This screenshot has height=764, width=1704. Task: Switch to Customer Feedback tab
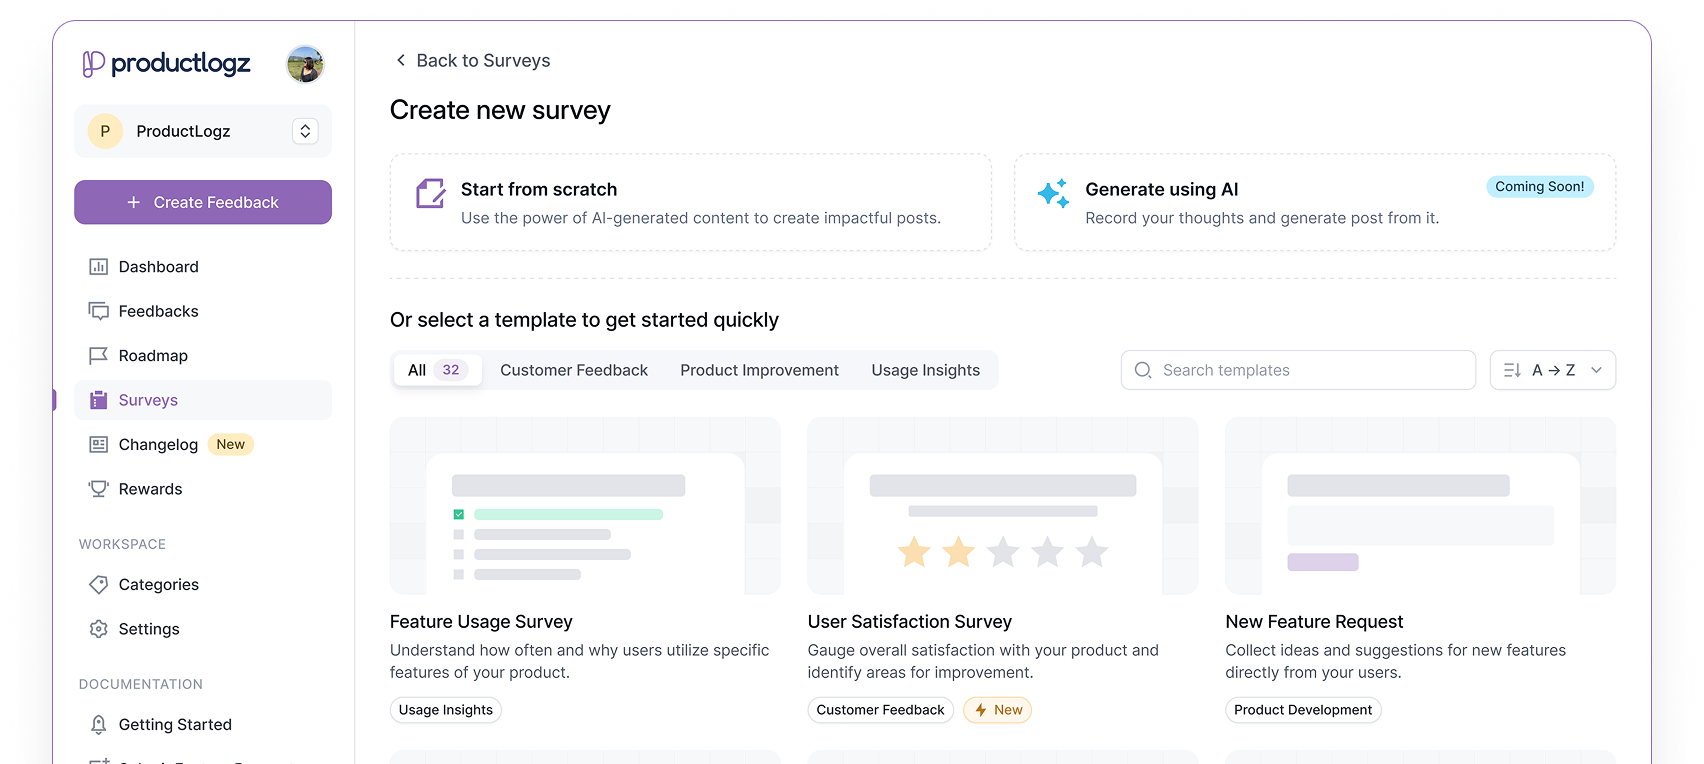coord(574,370)
